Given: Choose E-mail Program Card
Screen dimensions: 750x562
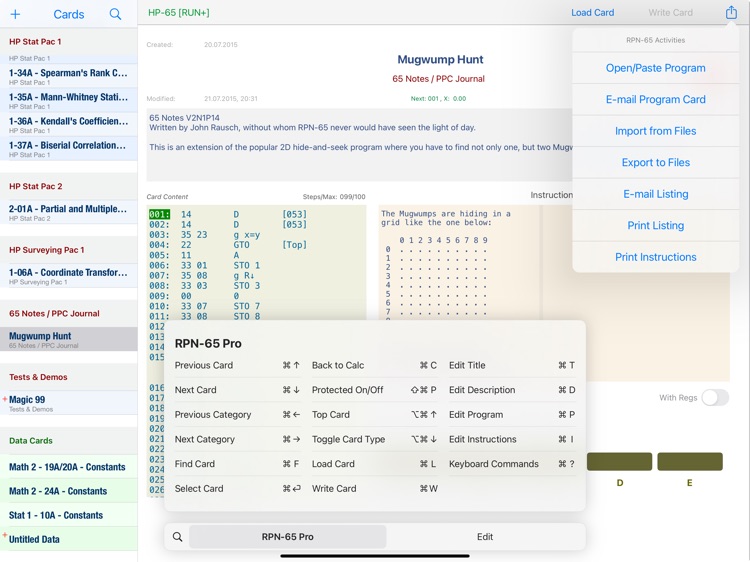Looking at the screenshot, I should click(x=655, y=99).
